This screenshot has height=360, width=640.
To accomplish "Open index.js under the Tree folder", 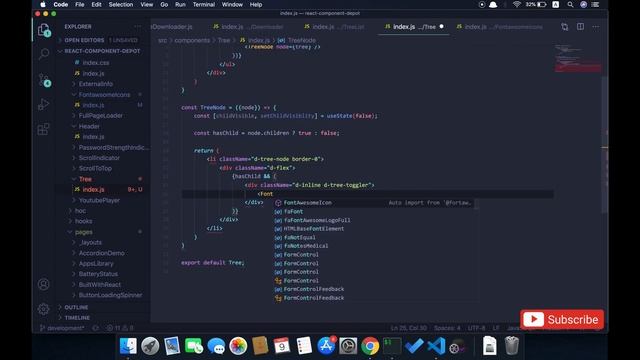I will [93, 190].
